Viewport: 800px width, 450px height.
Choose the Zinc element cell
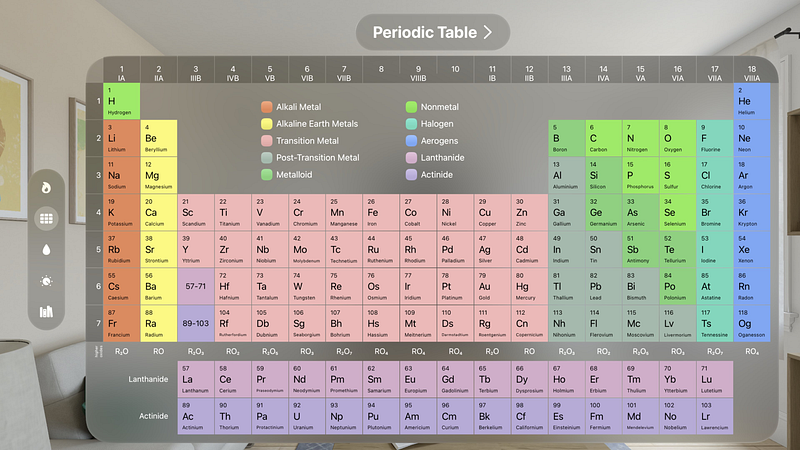tap(529, 212)
